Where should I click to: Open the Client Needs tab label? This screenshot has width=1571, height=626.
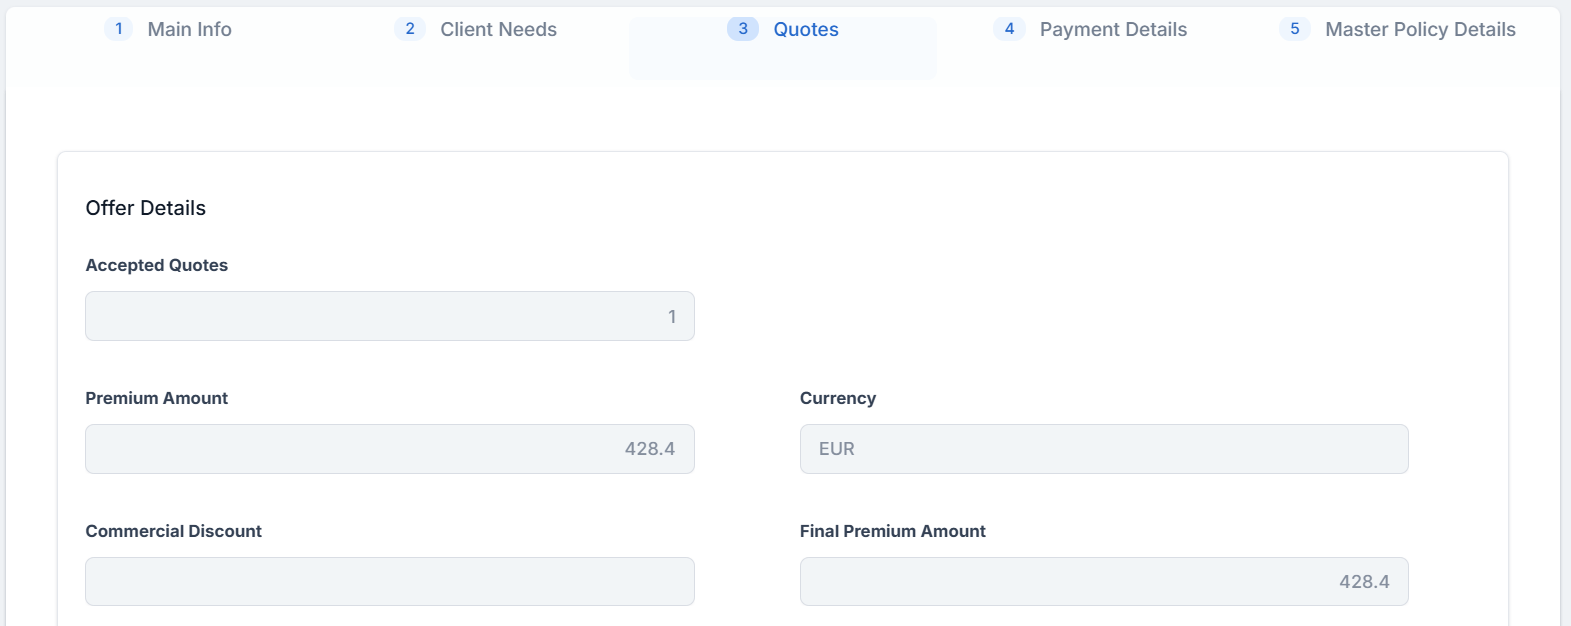coord(498,30)
